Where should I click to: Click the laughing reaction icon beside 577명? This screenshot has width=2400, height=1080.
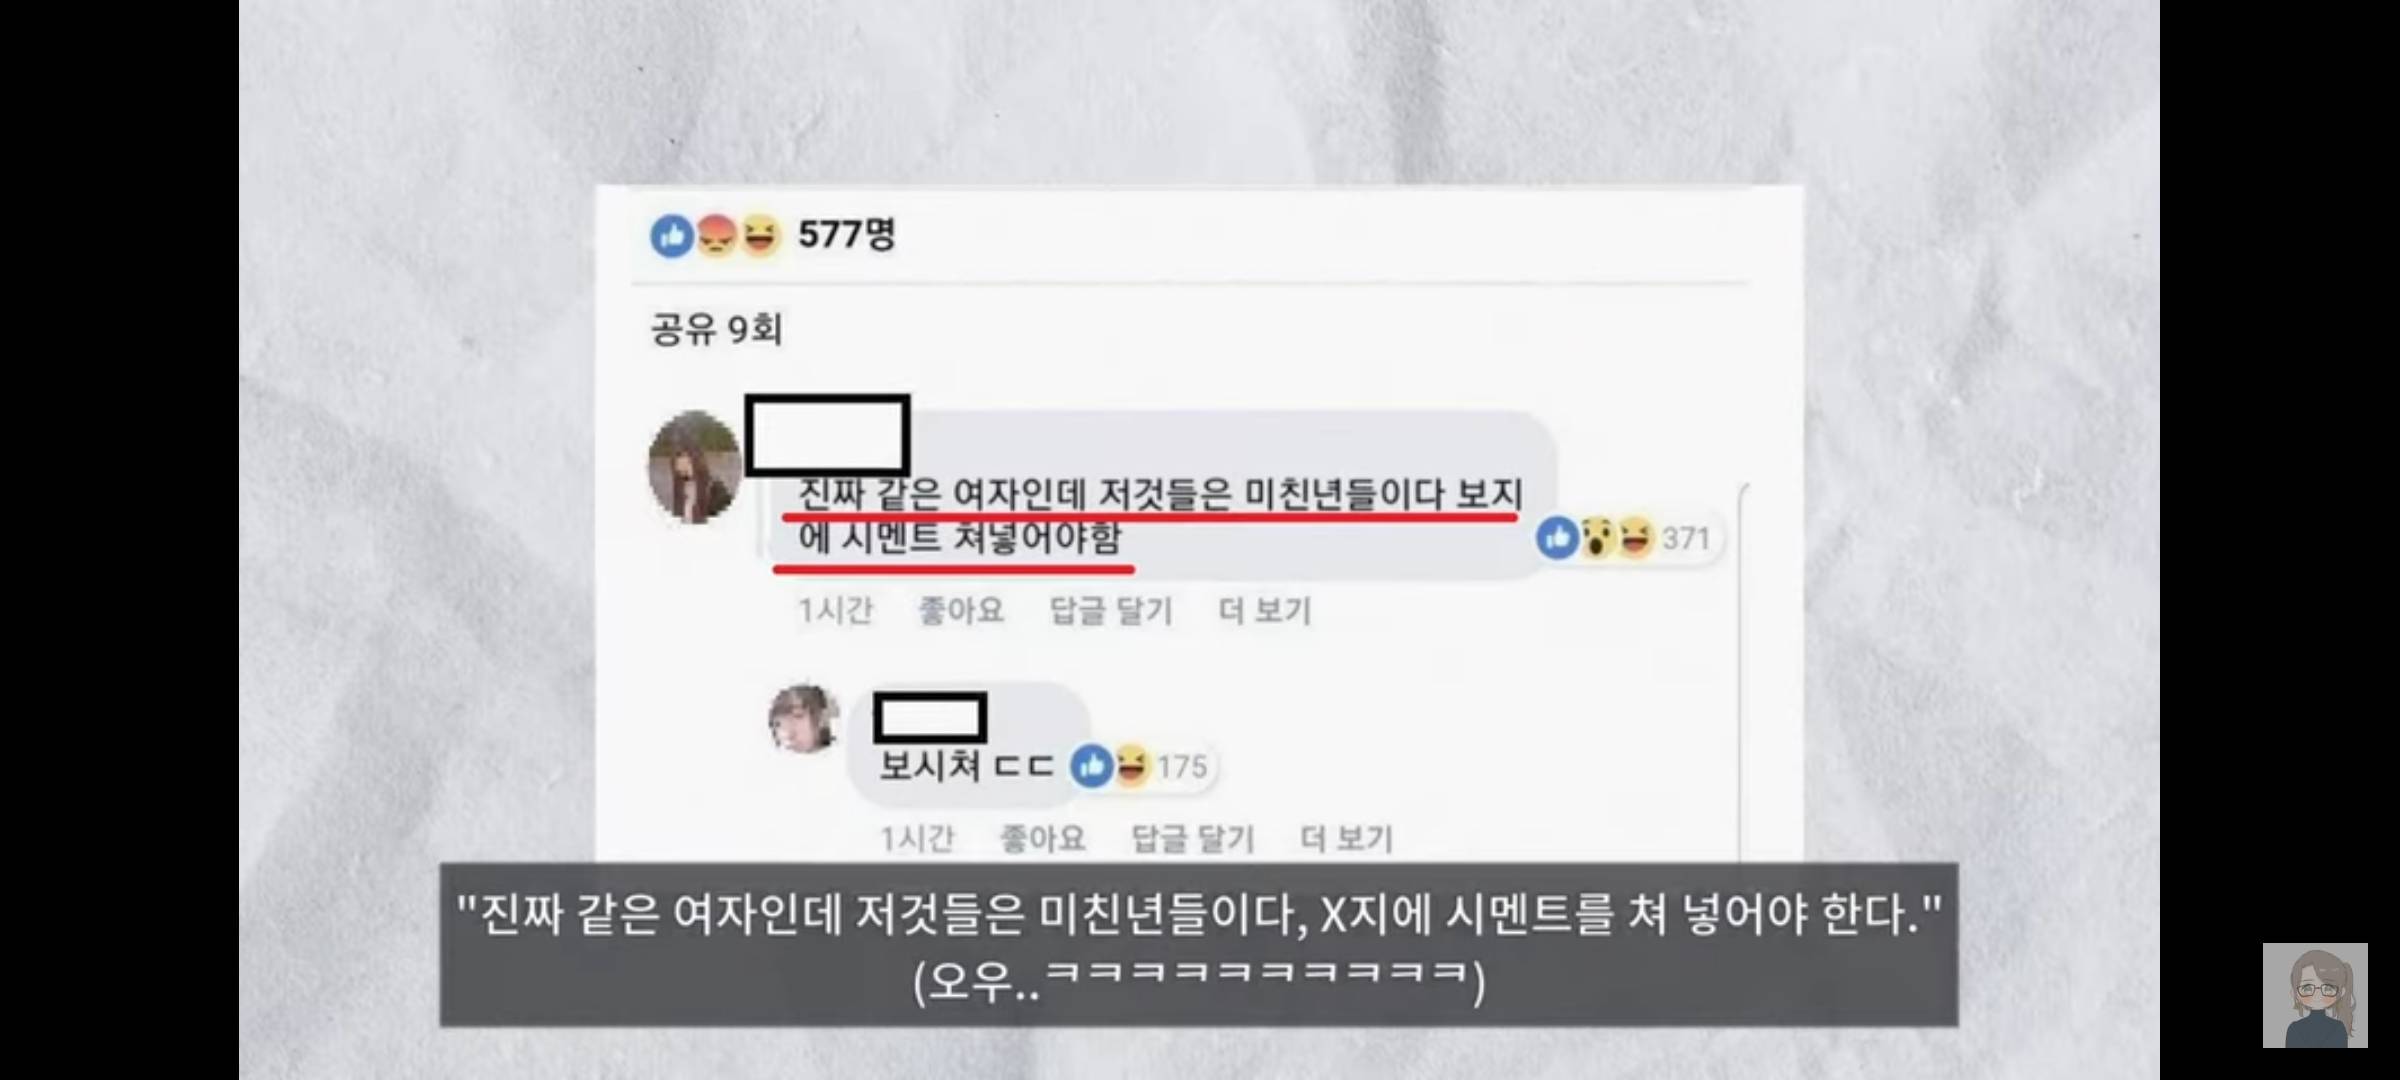(x=759, y=237)
